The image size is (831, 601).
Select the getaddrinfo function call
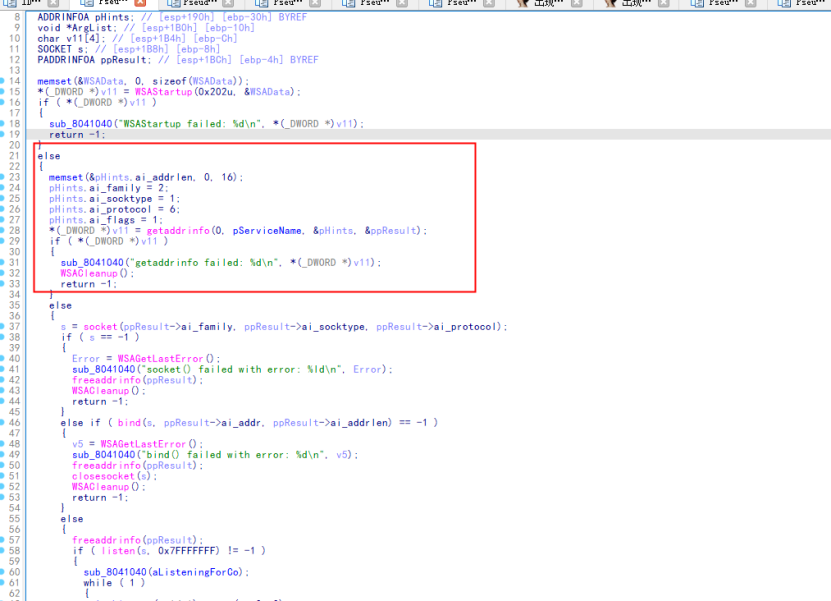pyautogui.click(x=178, y=231)
